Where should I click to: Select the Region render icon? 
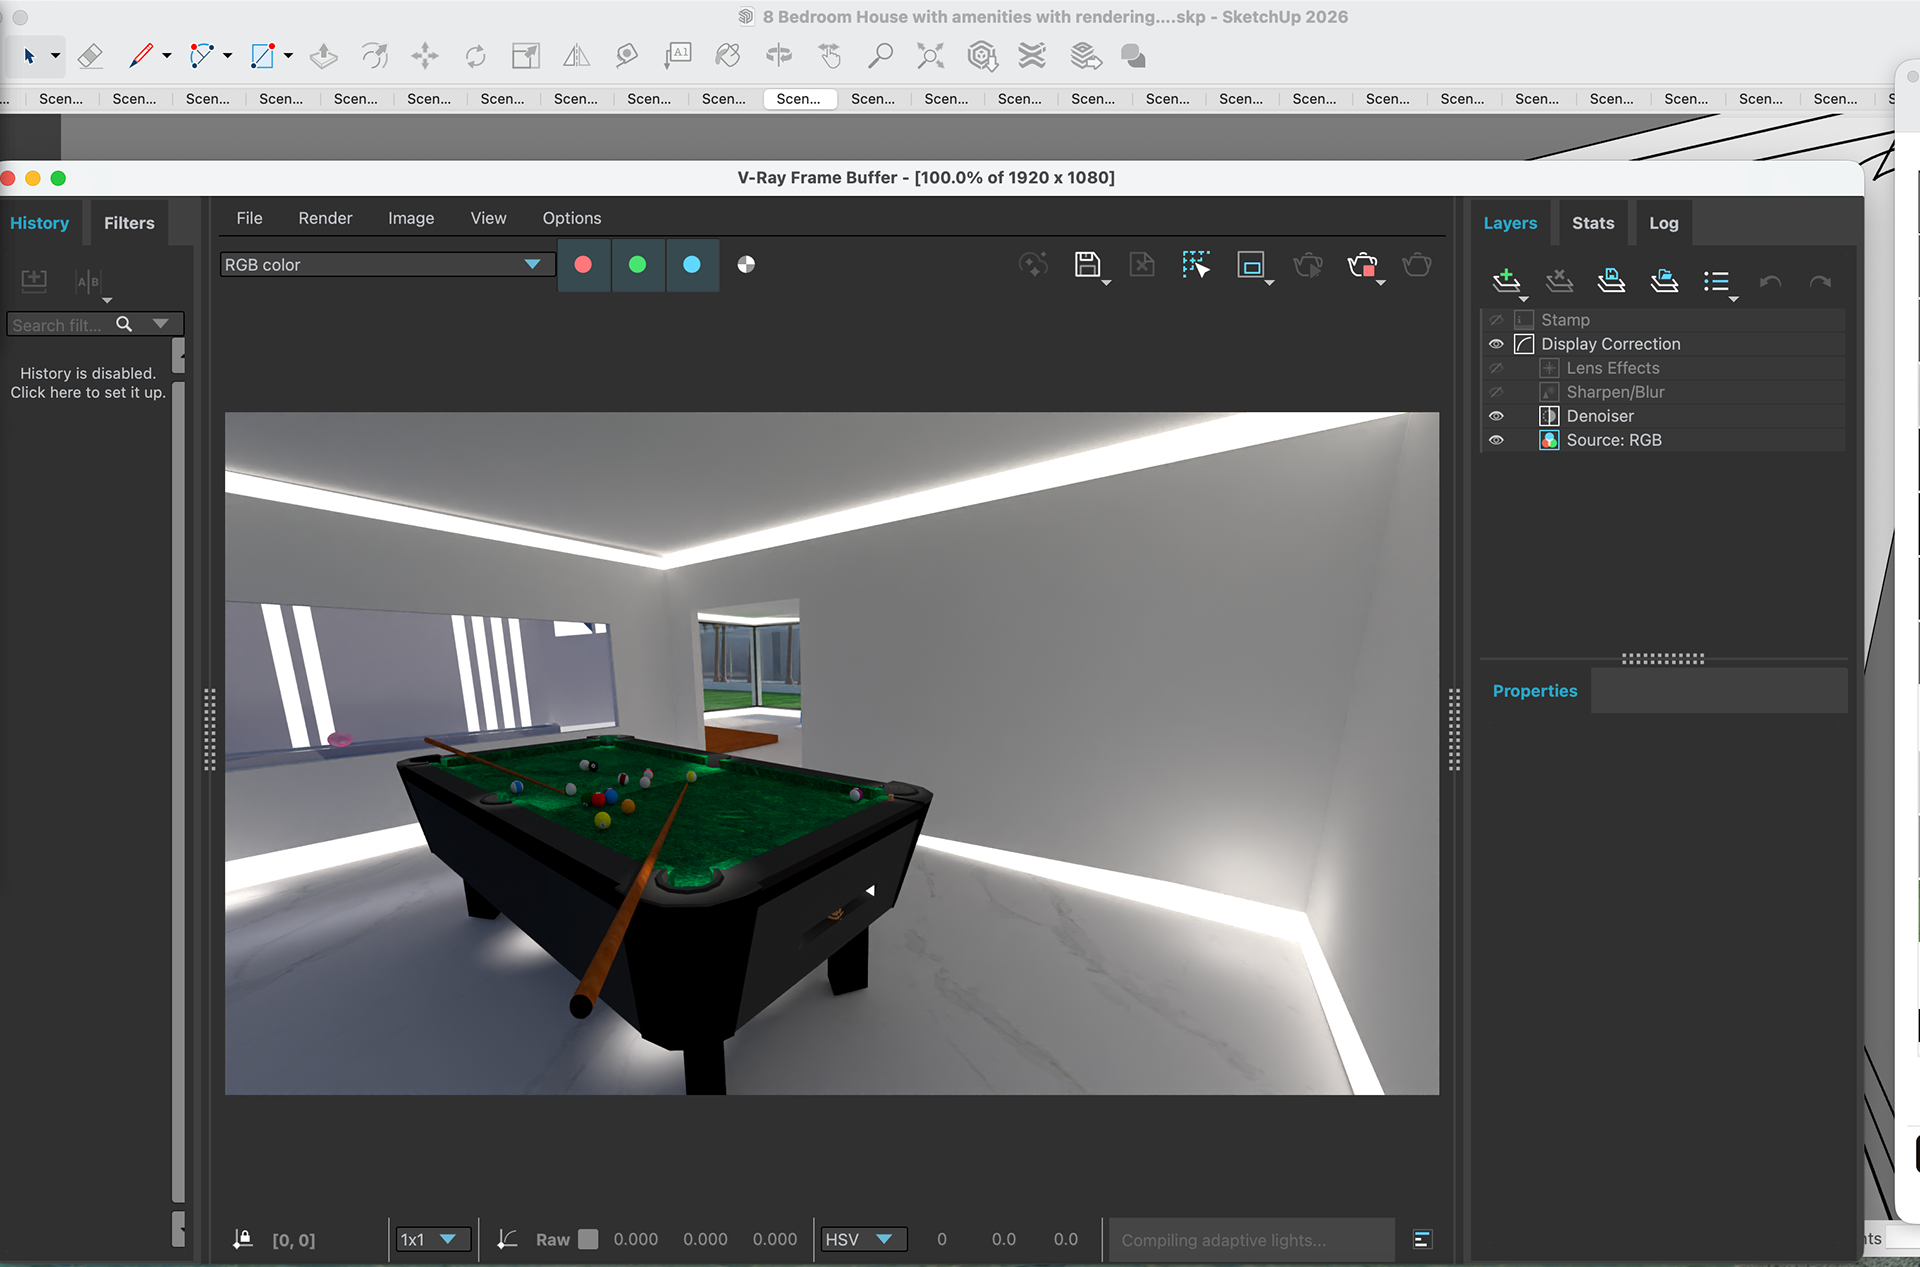point(1250,265)
